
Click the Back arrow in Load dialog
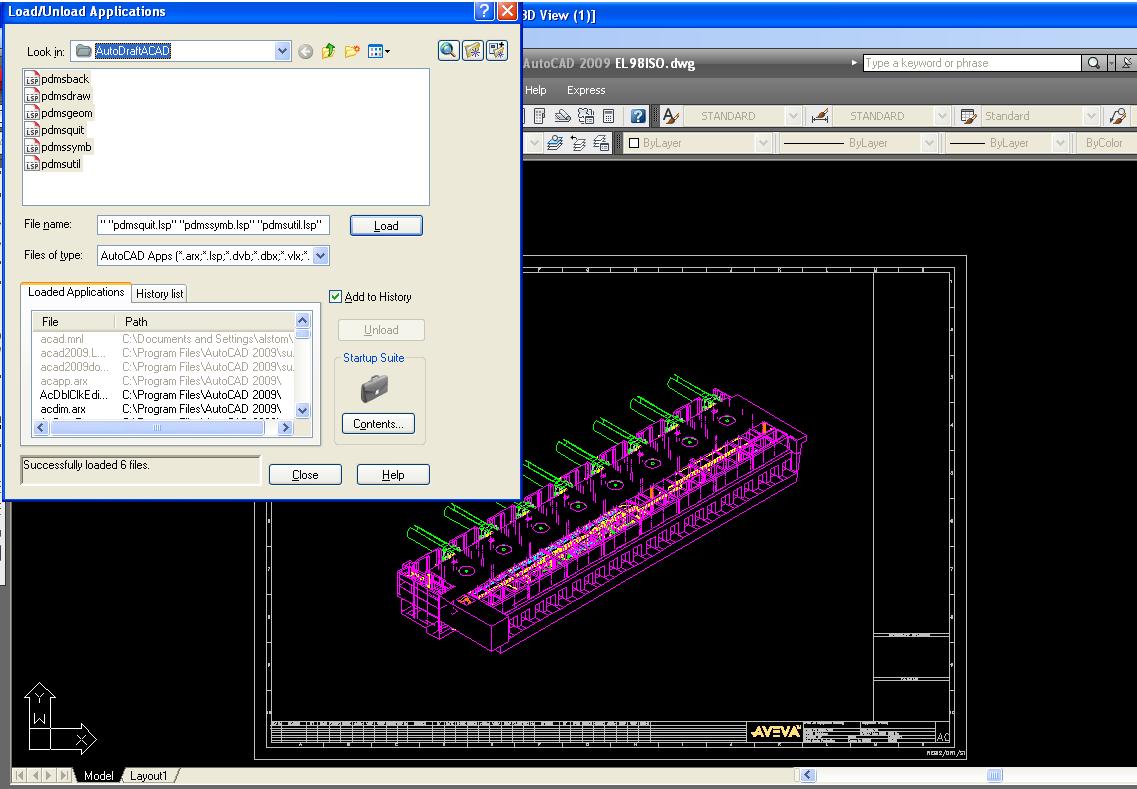click(305, 51)
